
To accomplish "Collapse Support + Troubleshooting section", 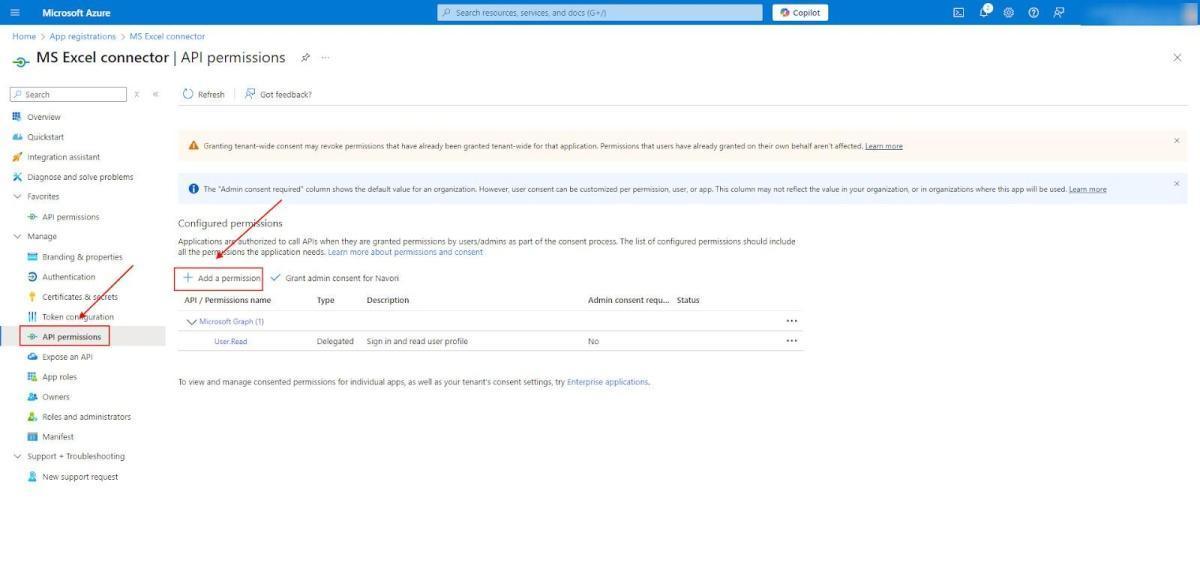I will point(16,456).
